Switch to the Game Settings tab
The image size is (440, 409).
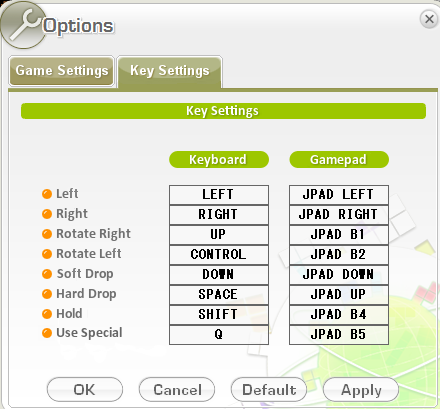click(61, 71)
